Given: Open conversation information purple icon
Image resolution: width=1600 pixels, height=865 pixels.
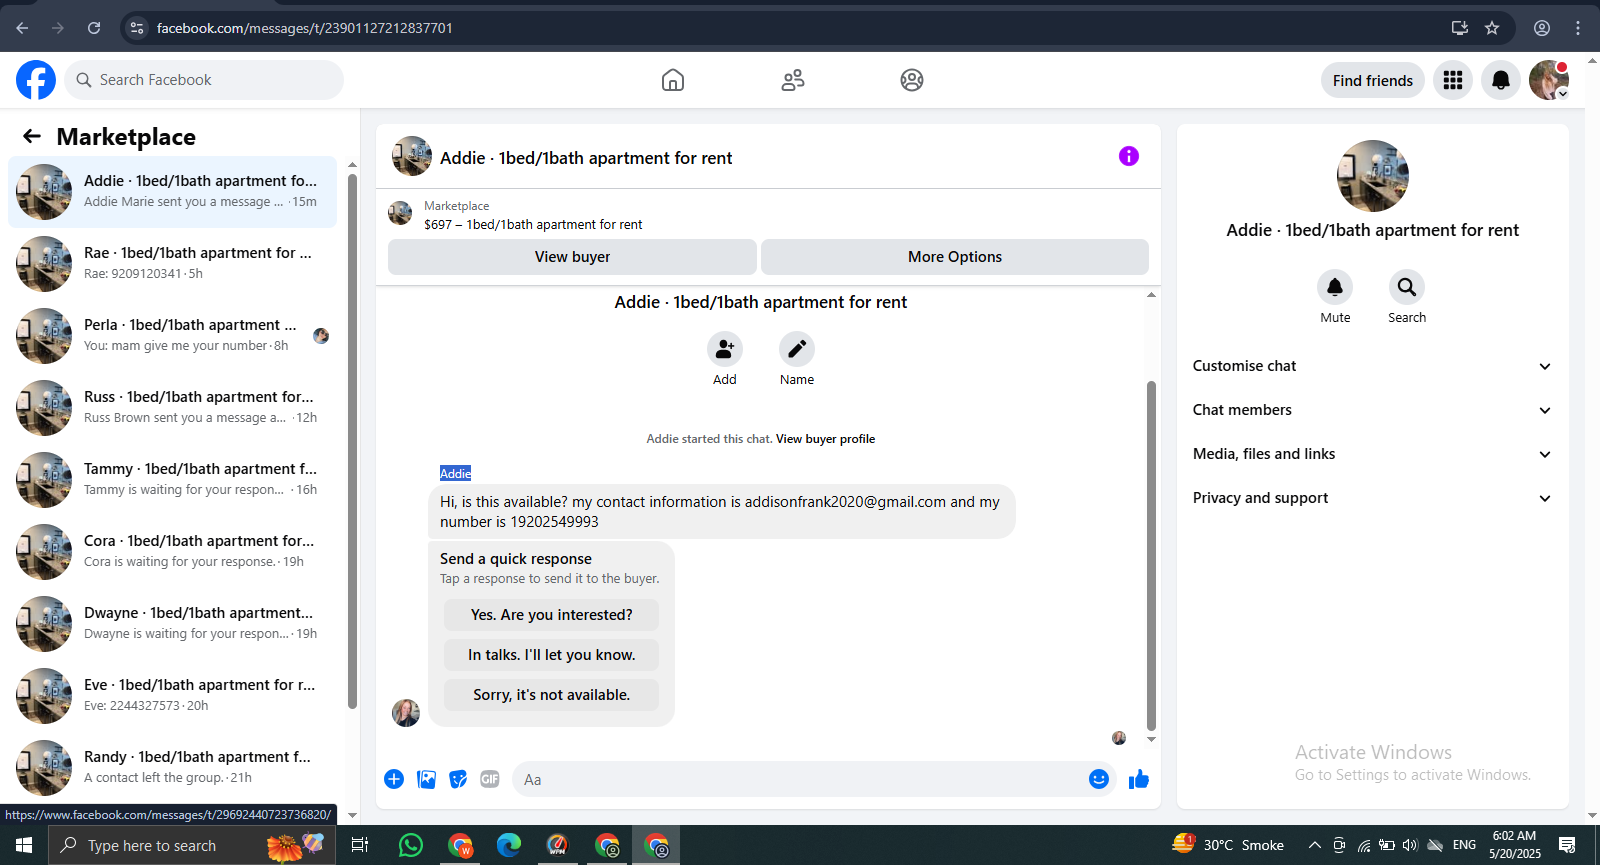Looking at the screenshot, I should click(1129, 156).
